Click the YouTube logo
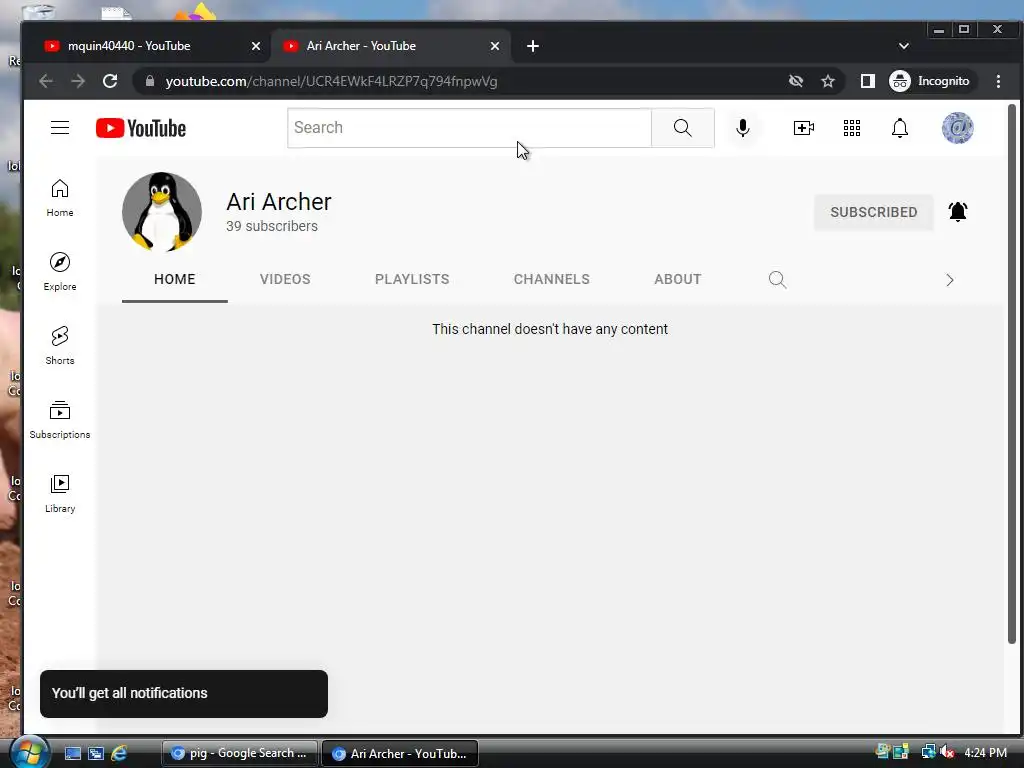 click(x=140, y=128)
